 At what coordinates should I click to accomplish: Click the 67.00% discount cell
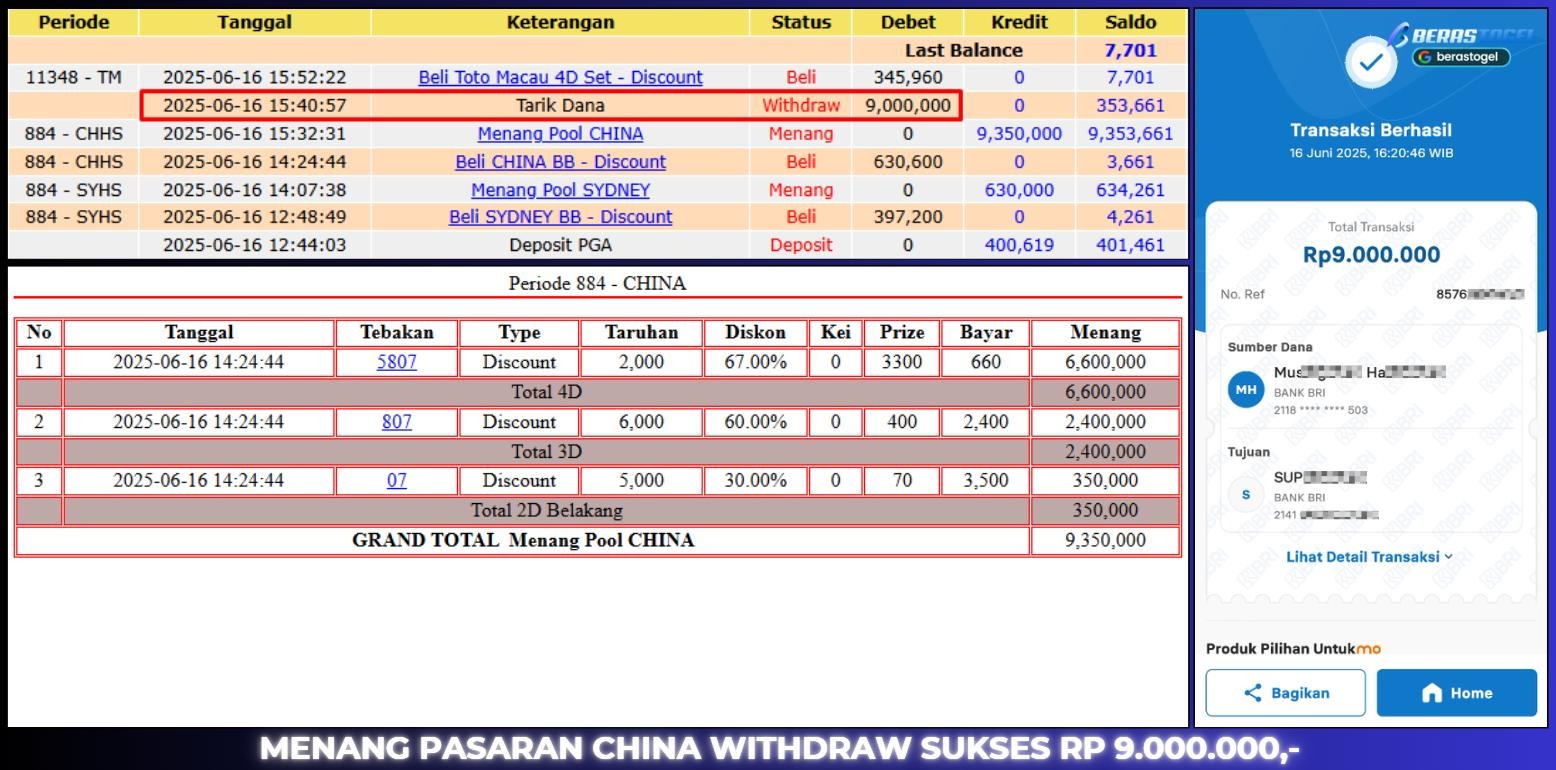[x=755, y=362]
